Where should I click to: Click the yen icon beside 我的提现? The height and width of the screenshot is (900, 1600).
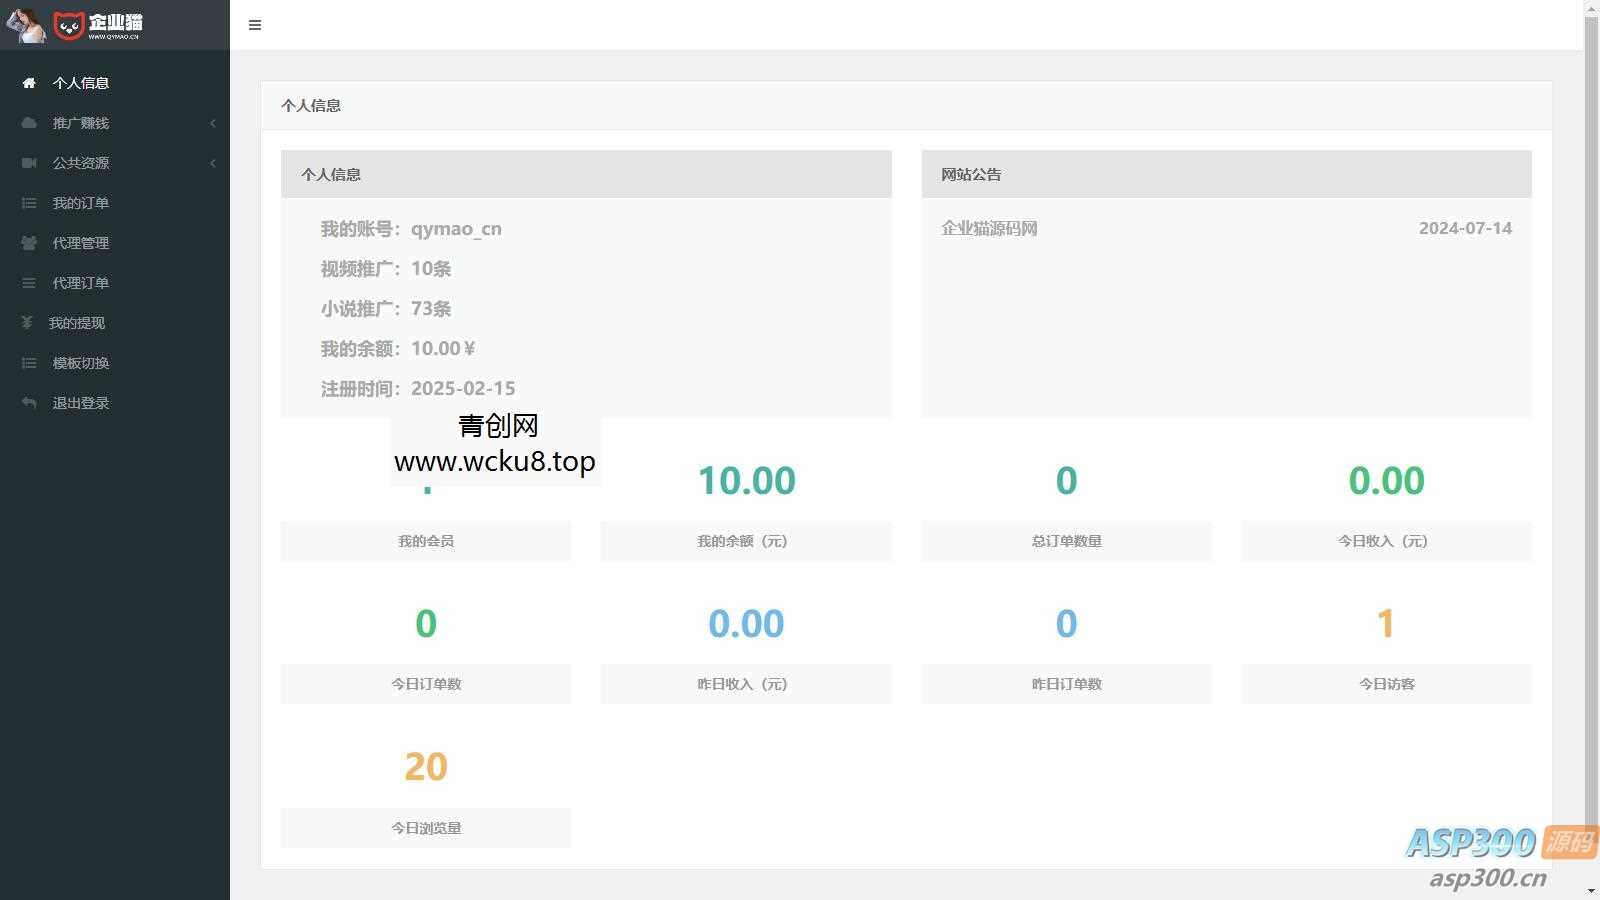27,323
